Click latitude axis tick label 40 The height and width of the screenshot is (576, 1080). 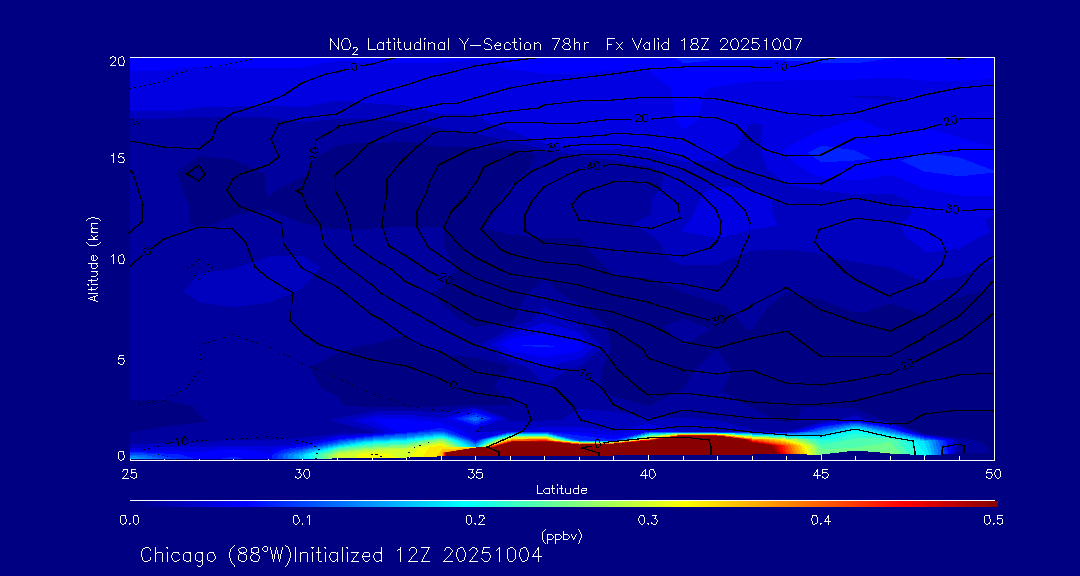pyautogui.click(x=647, y=474)
